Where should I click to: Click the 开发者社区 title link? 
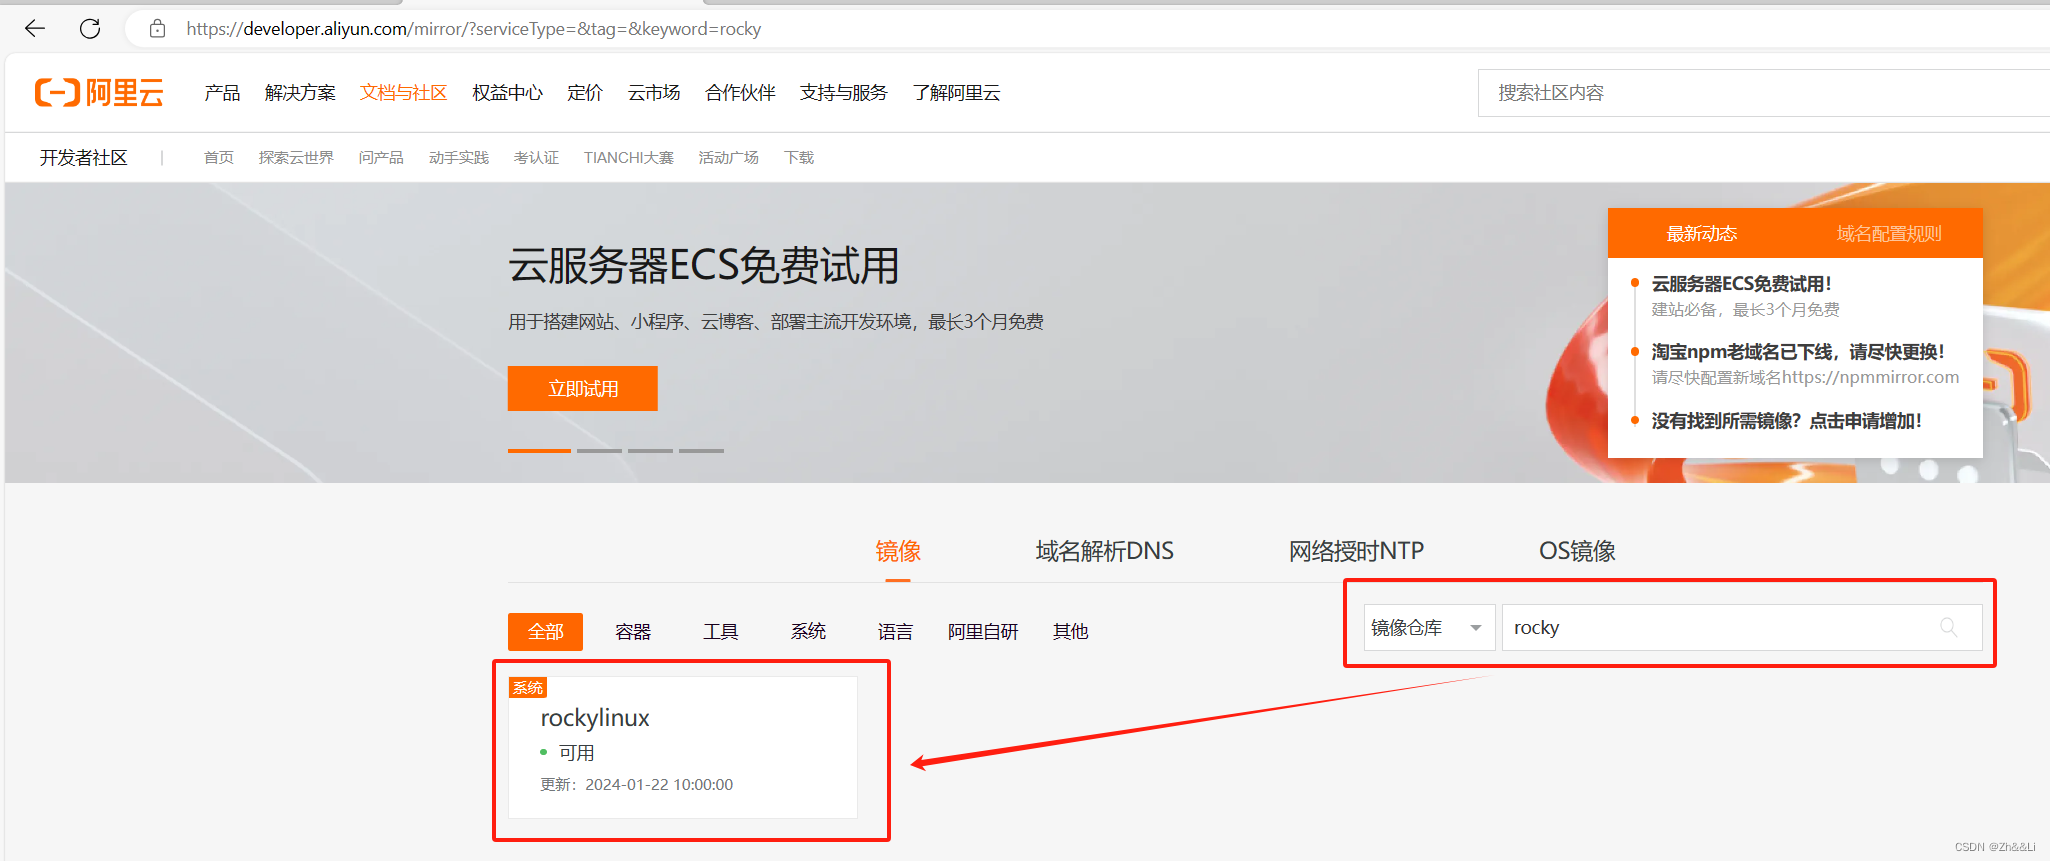coord(84,158)
